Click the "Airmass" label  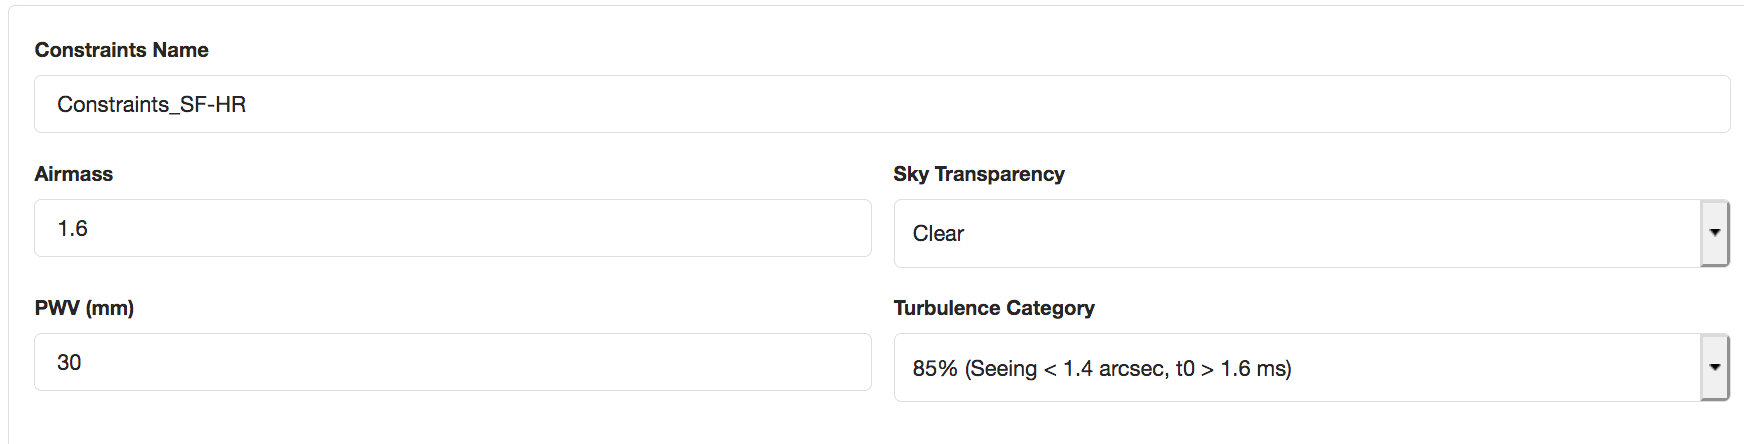[x=73, y=174]
